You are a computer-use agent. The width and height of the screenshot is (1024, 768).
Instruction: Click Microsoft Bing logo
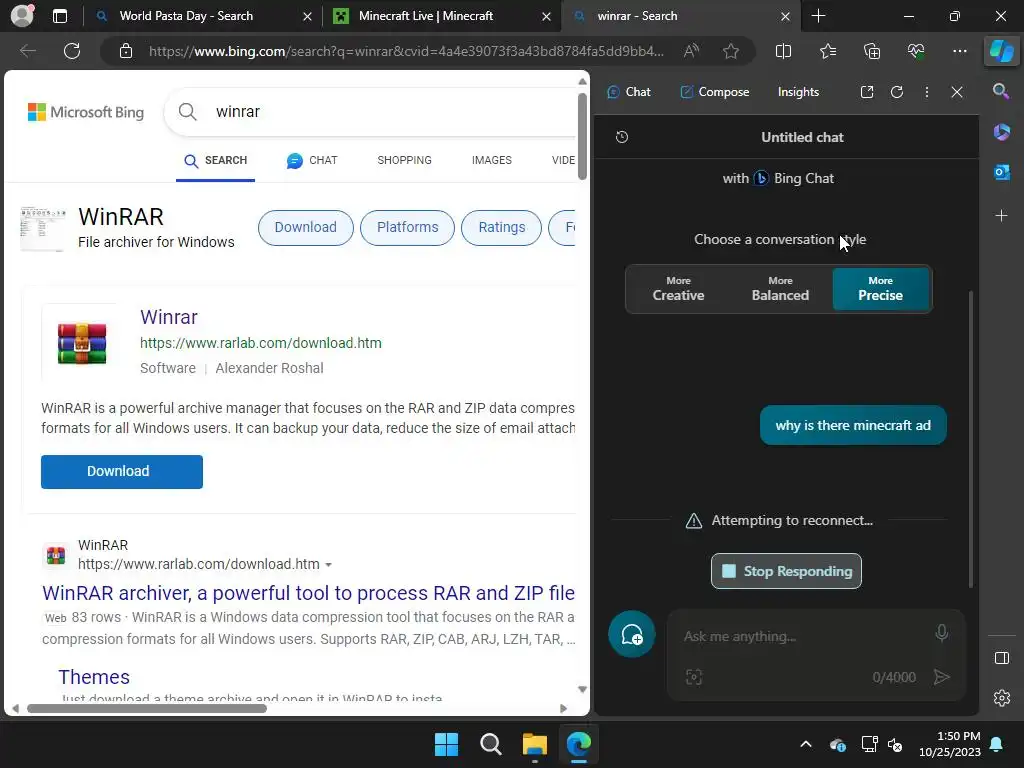point(86,112)
